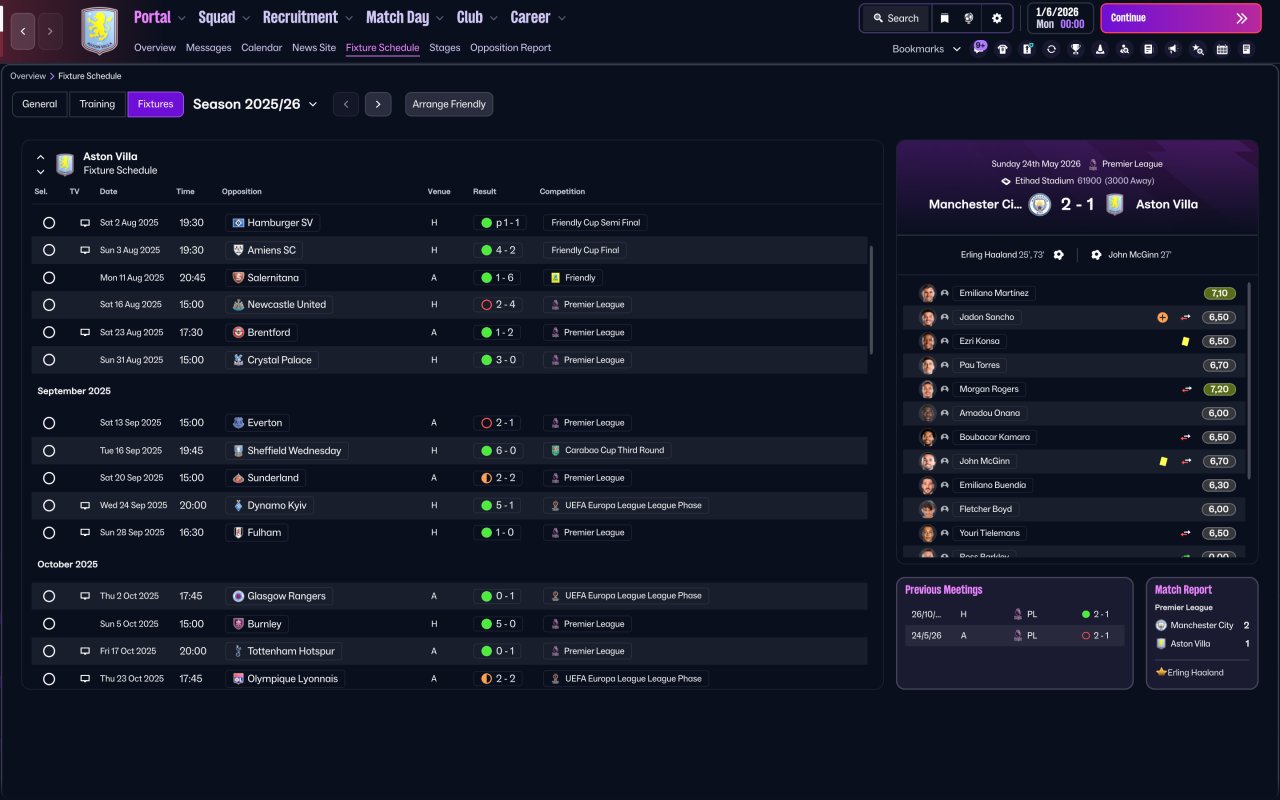The width and height of the screenshot is (1280, 800).
Task: Go forward with the right arrow
Action: pos(50,31)
